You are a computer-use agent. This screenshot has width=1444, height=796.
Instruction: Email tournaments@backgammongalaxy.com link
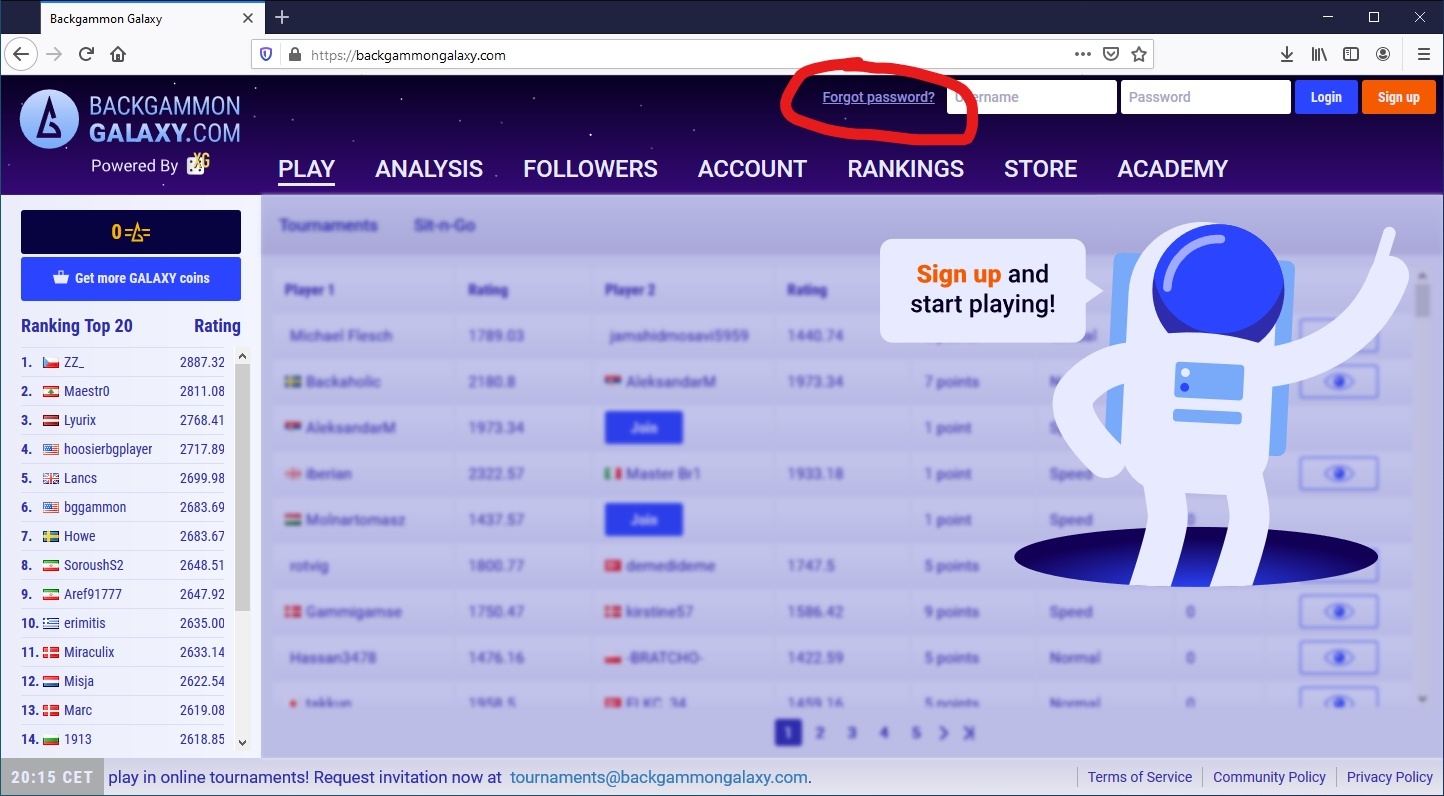pos(658,777)
